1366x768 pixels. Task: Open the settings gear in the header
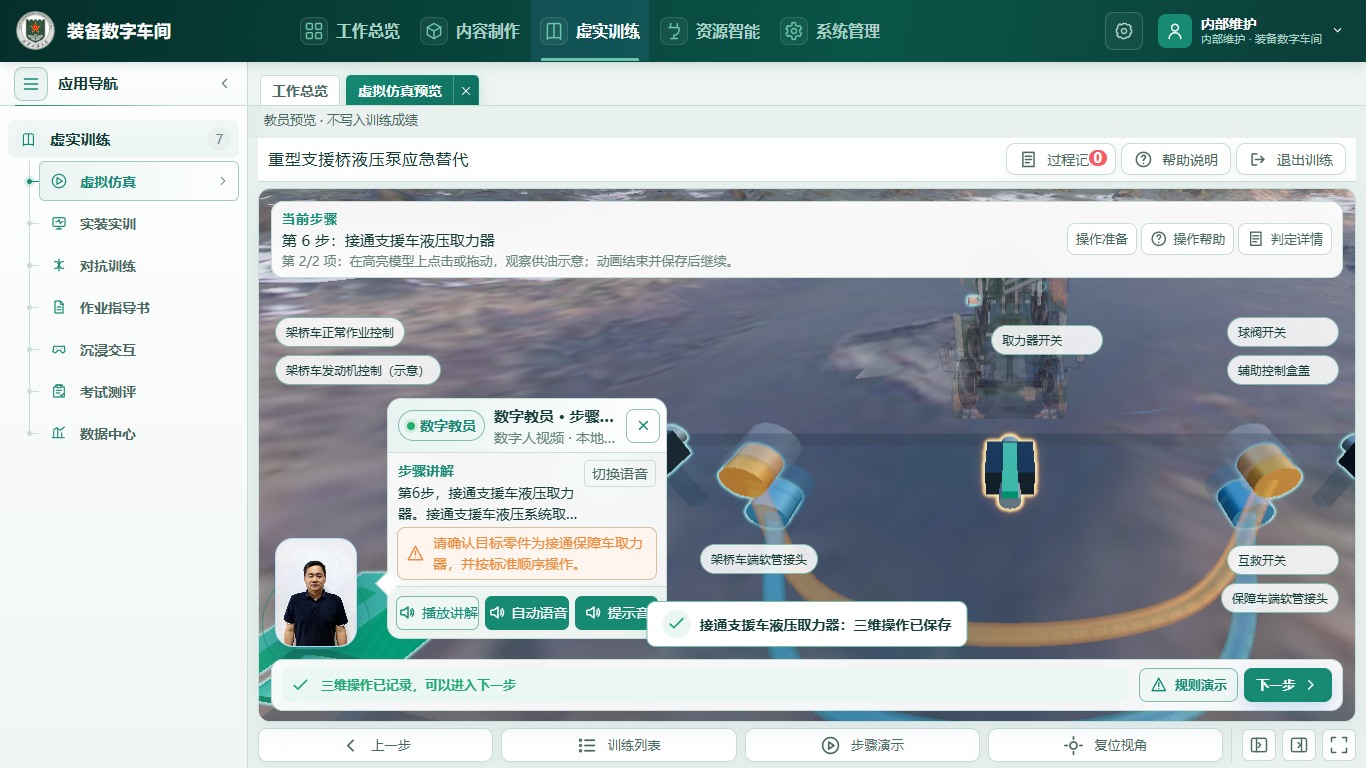1123,31
